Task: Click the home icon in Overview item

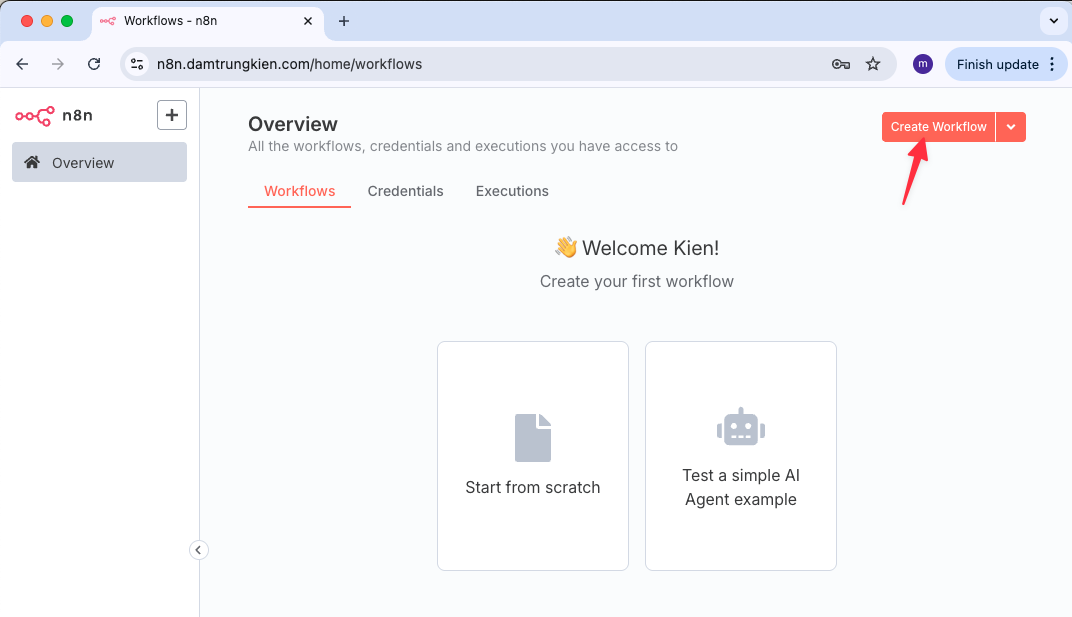Action: (31, 162)
